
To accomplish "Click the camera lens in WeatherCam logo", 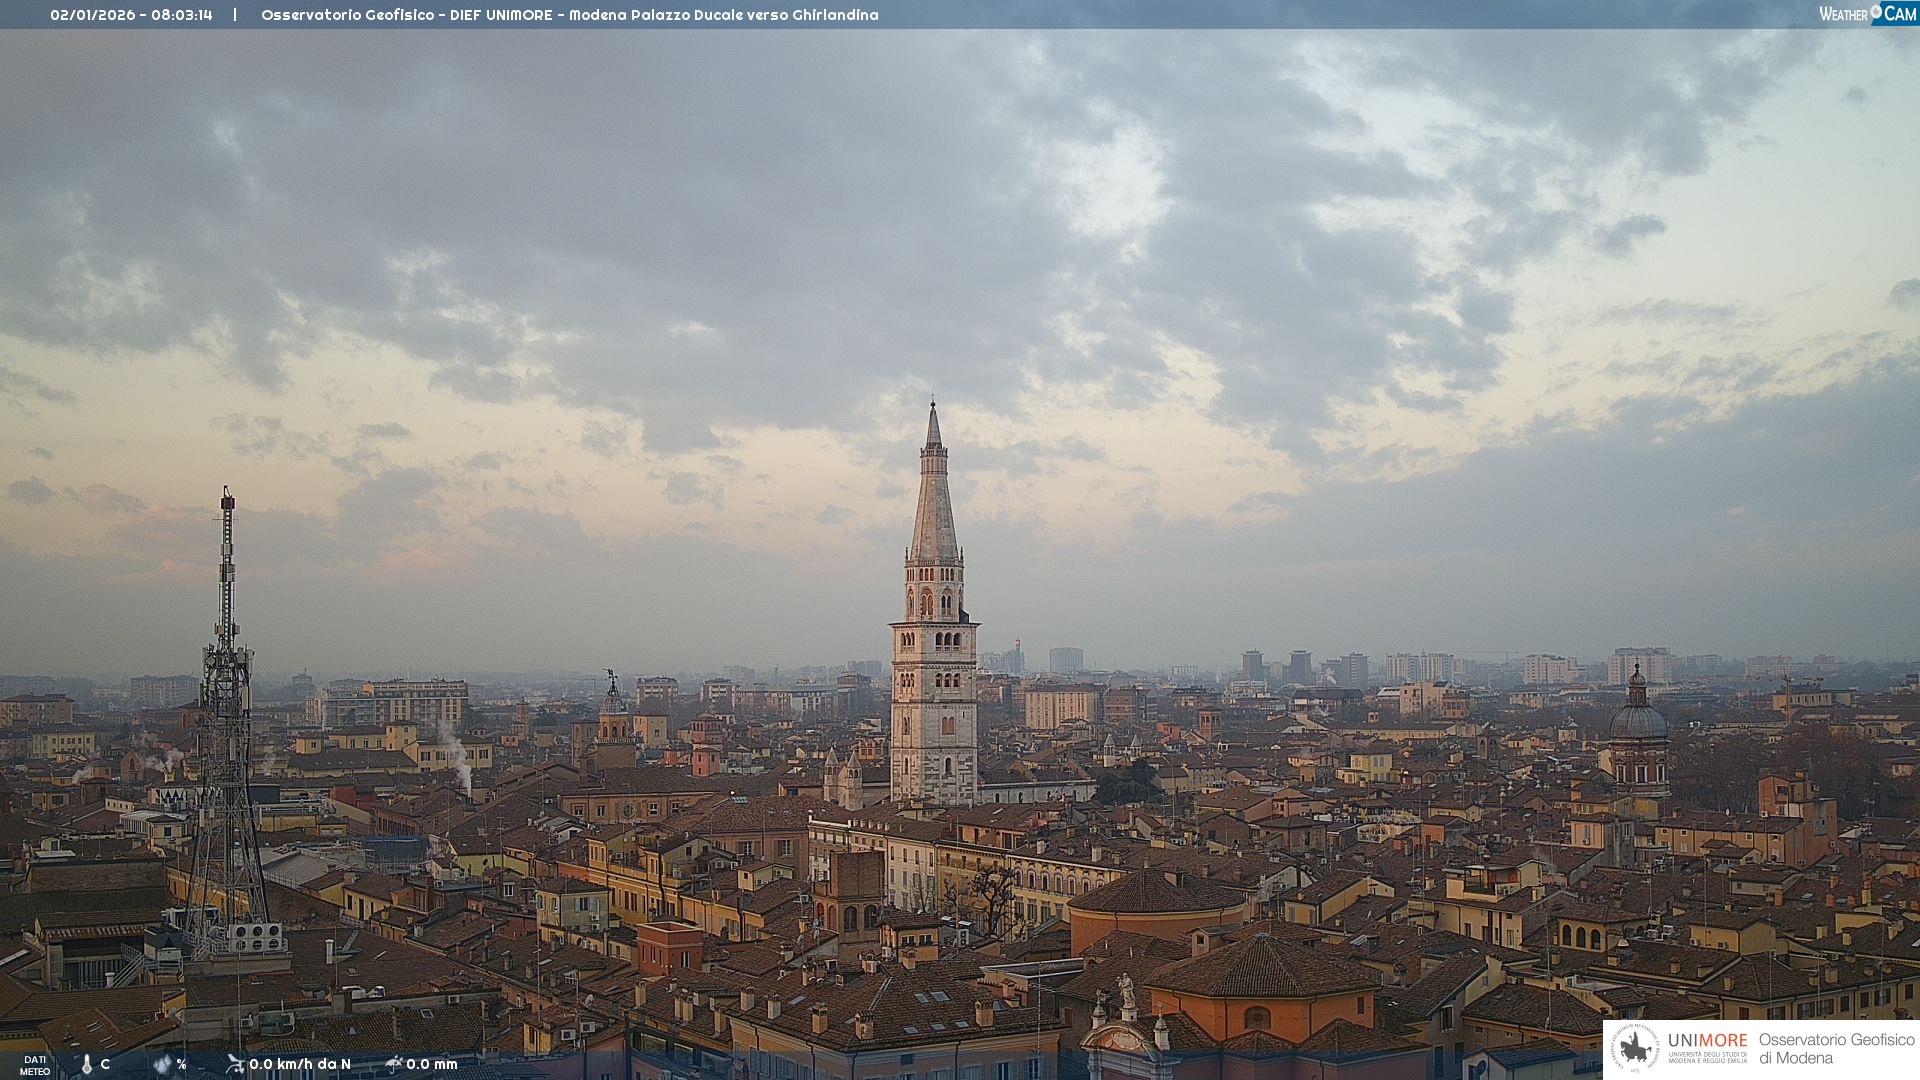I will click(x=1876, y=12).
